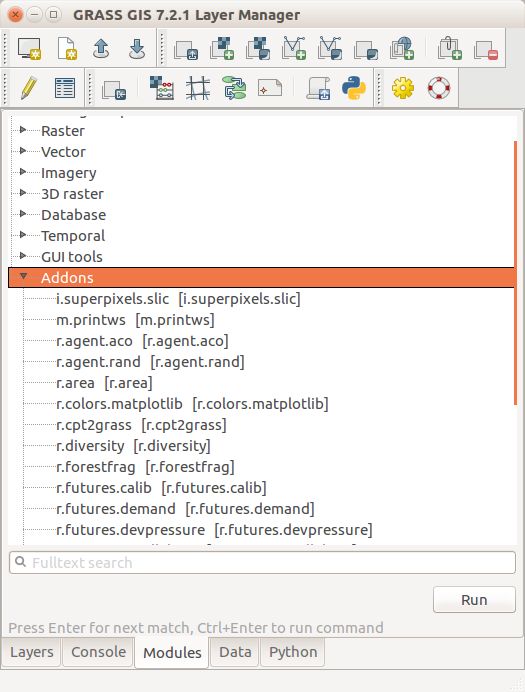
Task: Click the Addons category row
Action: (261, 278)
